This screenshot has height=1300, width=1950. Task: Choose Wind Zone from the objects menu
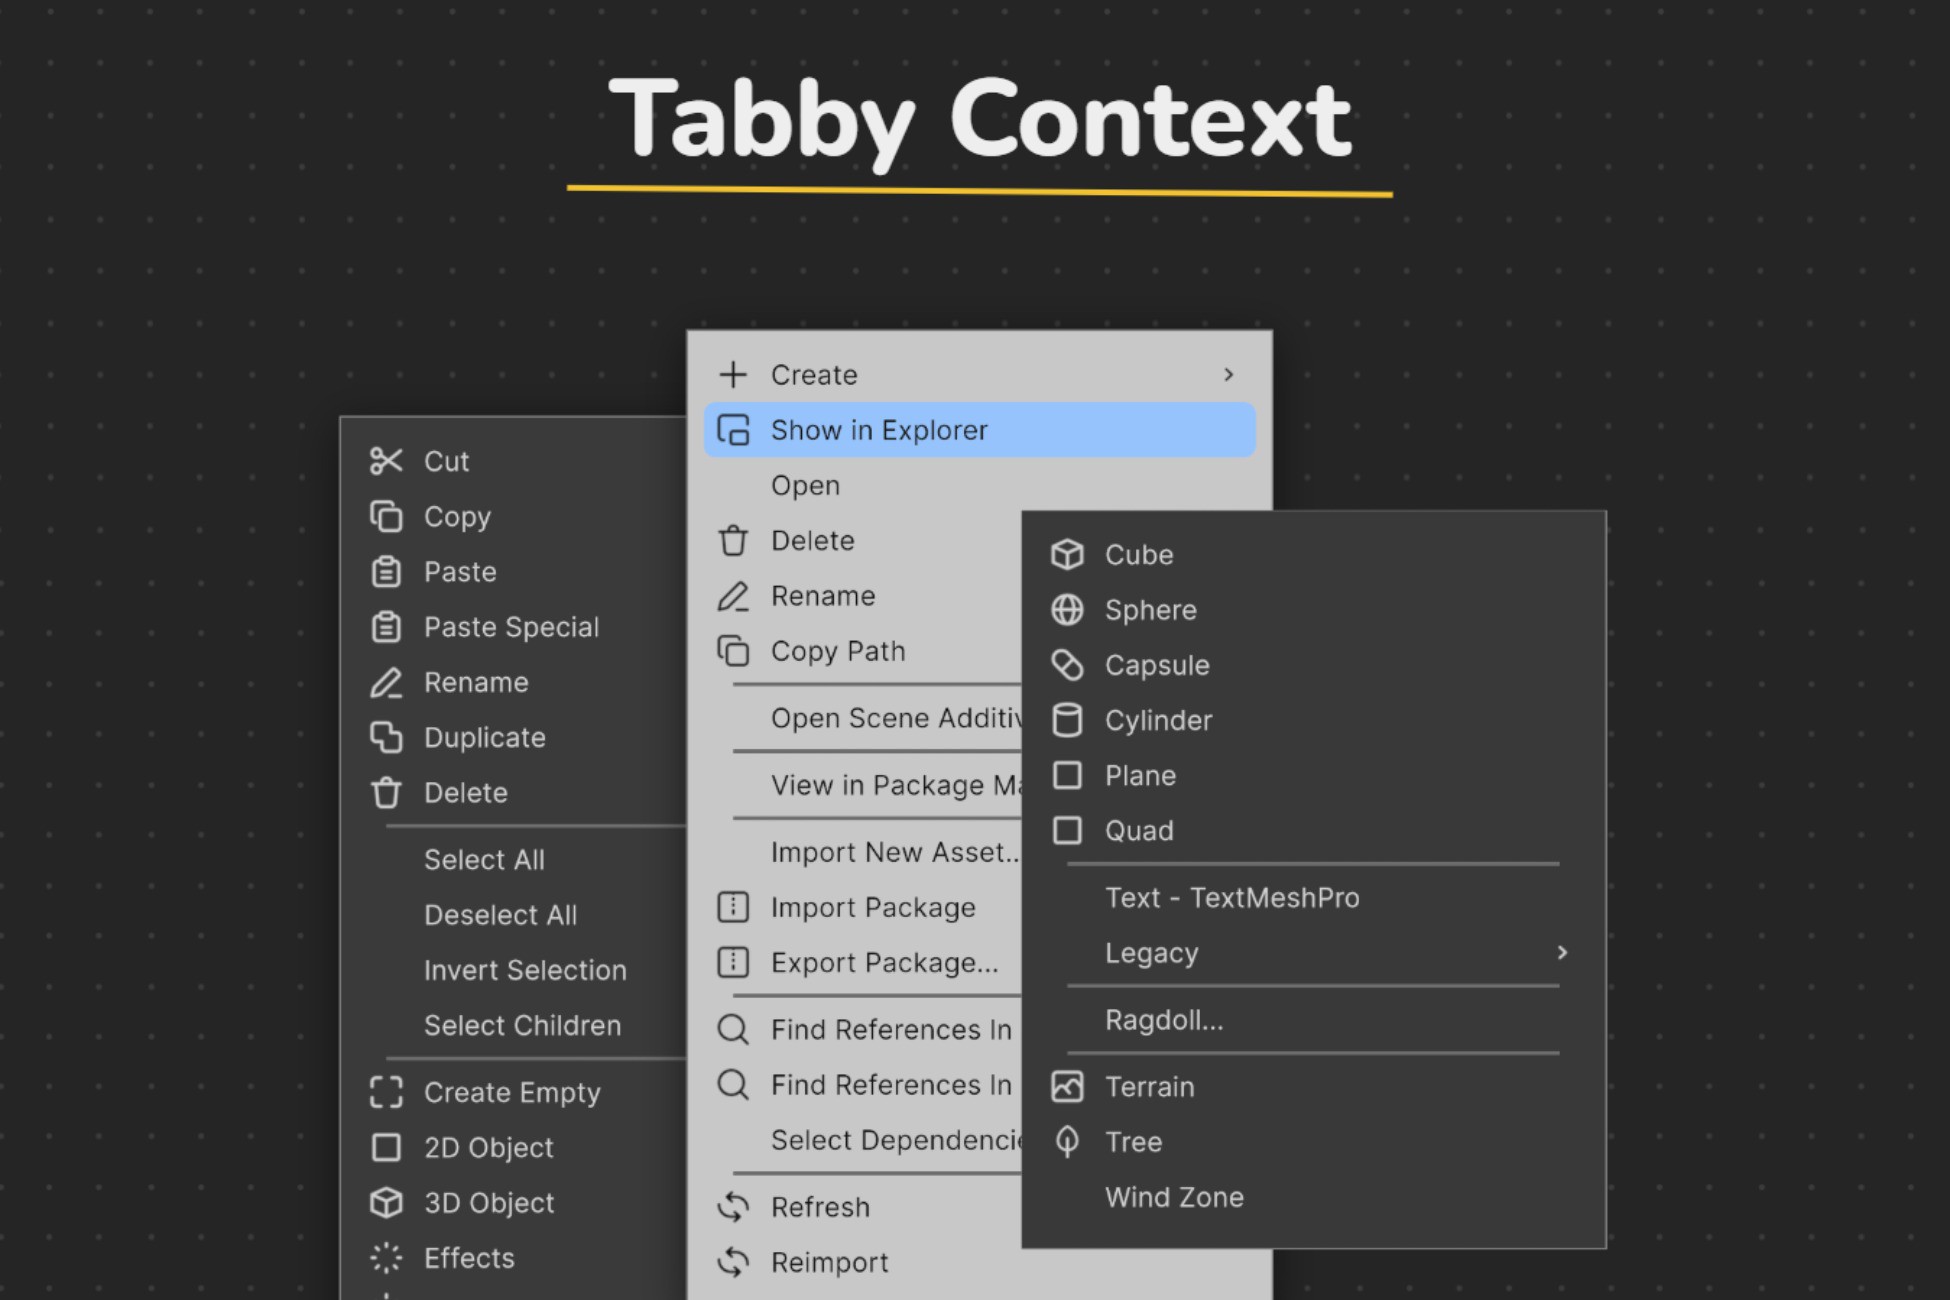(x=1175, y=1197)
